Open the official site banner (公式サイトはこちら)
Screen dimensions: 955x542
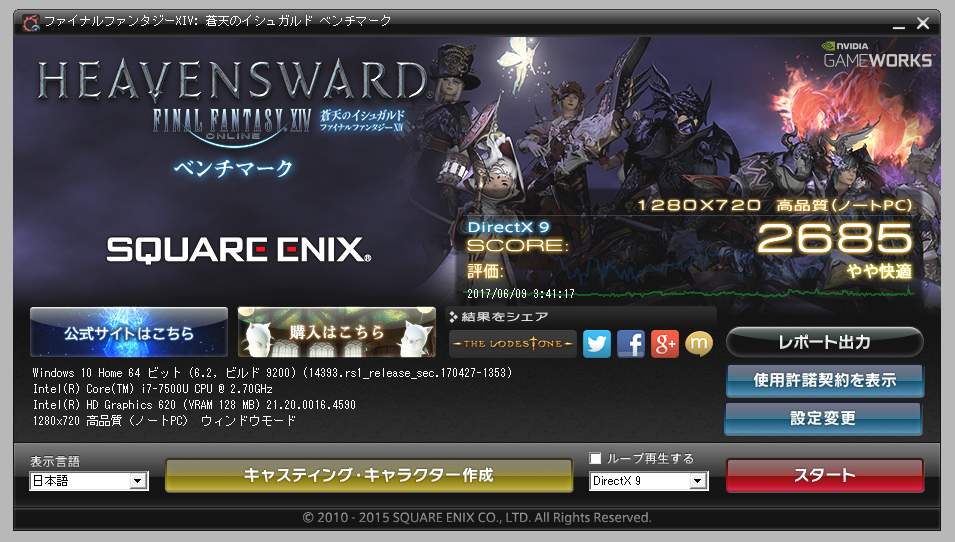coord(129,332)
